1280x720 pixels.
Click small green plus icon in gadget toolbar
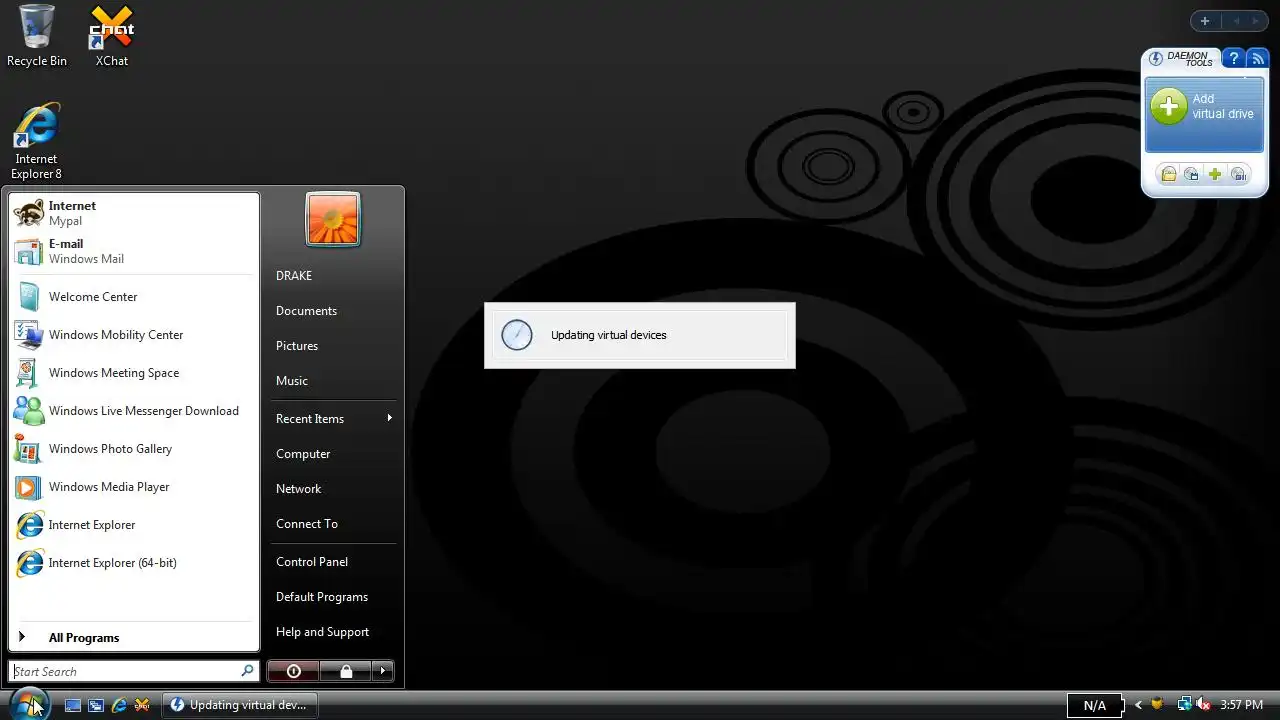(1215, 174)
